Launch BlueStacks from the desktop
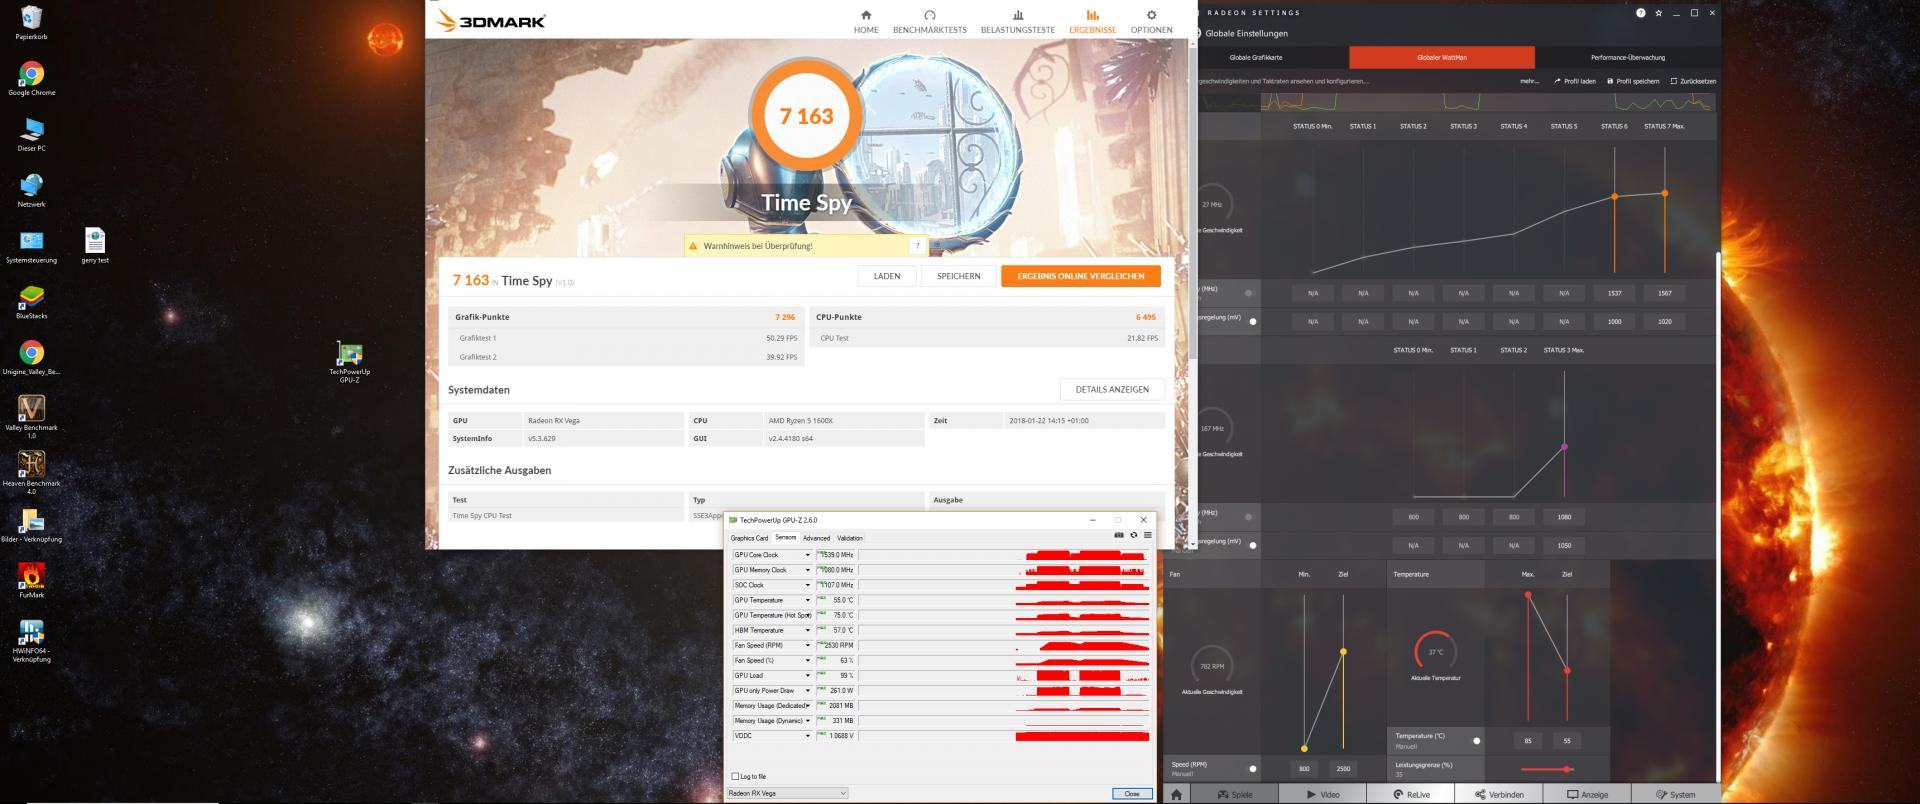 pyautogui.click(x=31, y=303)
